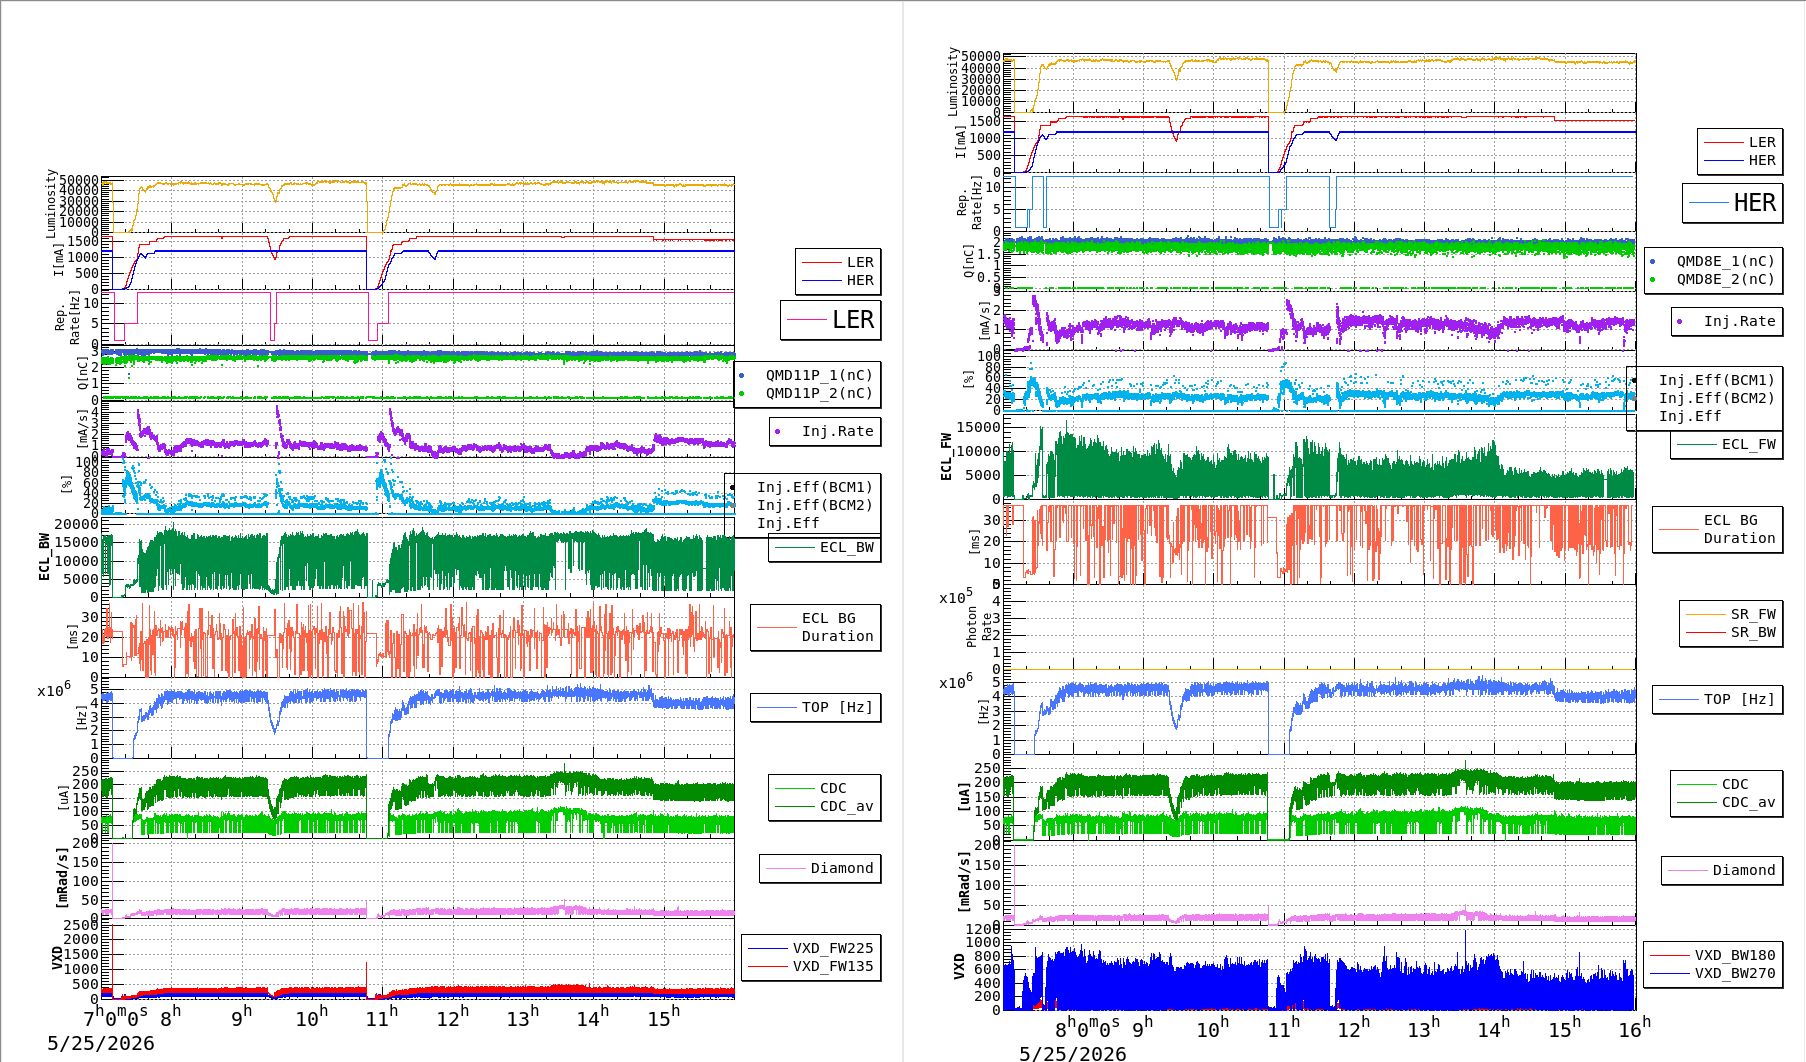The image size is (1806, 1062).
Task: Click the Inj.Eff(BCM1) legend in the right panel
Action: (x=1716, y=380)
